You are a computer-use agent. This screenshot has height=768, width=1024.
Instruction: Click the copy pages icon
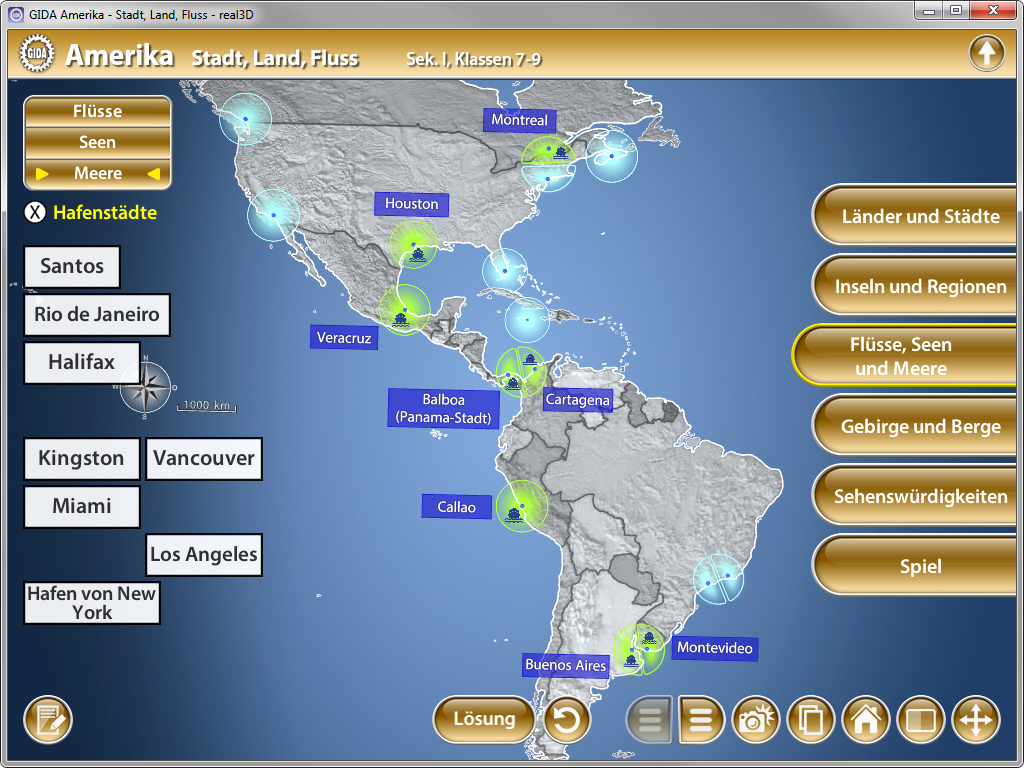(x=811, y=719)
